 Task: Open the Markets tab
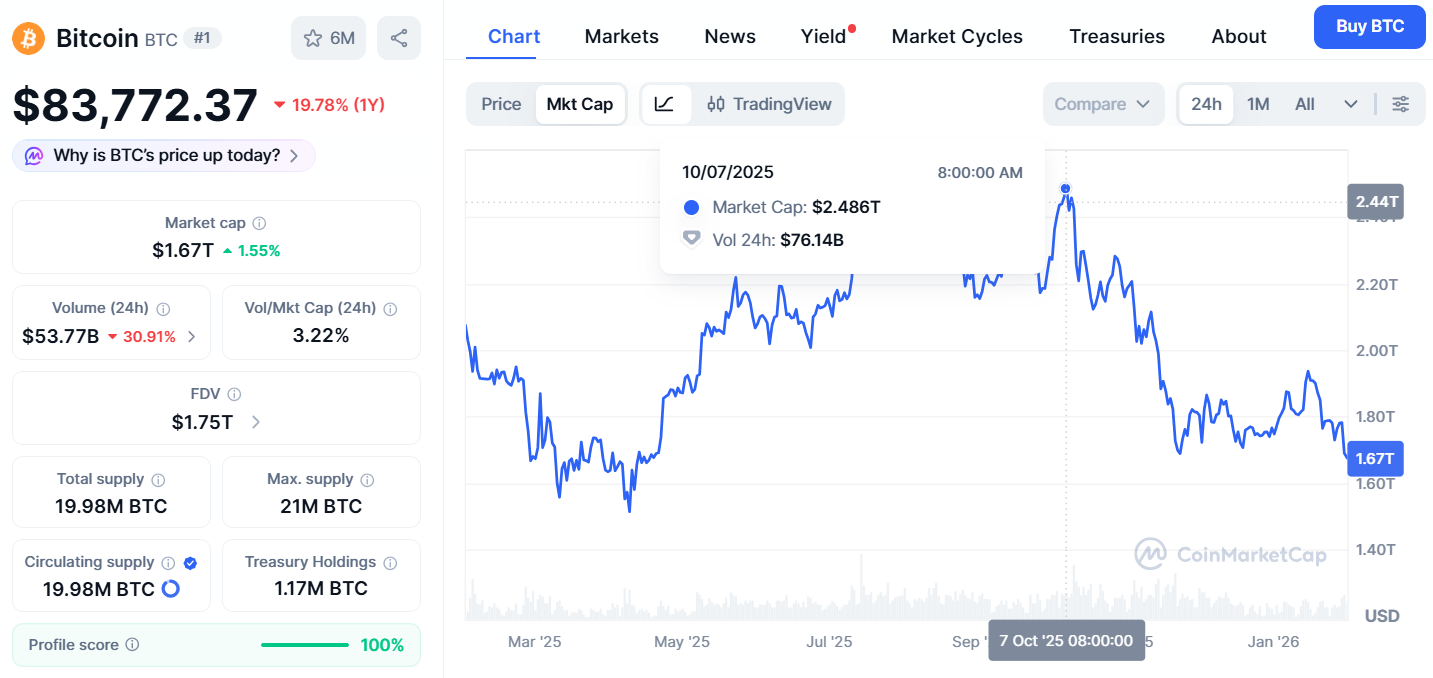pyautogui.click(x=621, y=37)
